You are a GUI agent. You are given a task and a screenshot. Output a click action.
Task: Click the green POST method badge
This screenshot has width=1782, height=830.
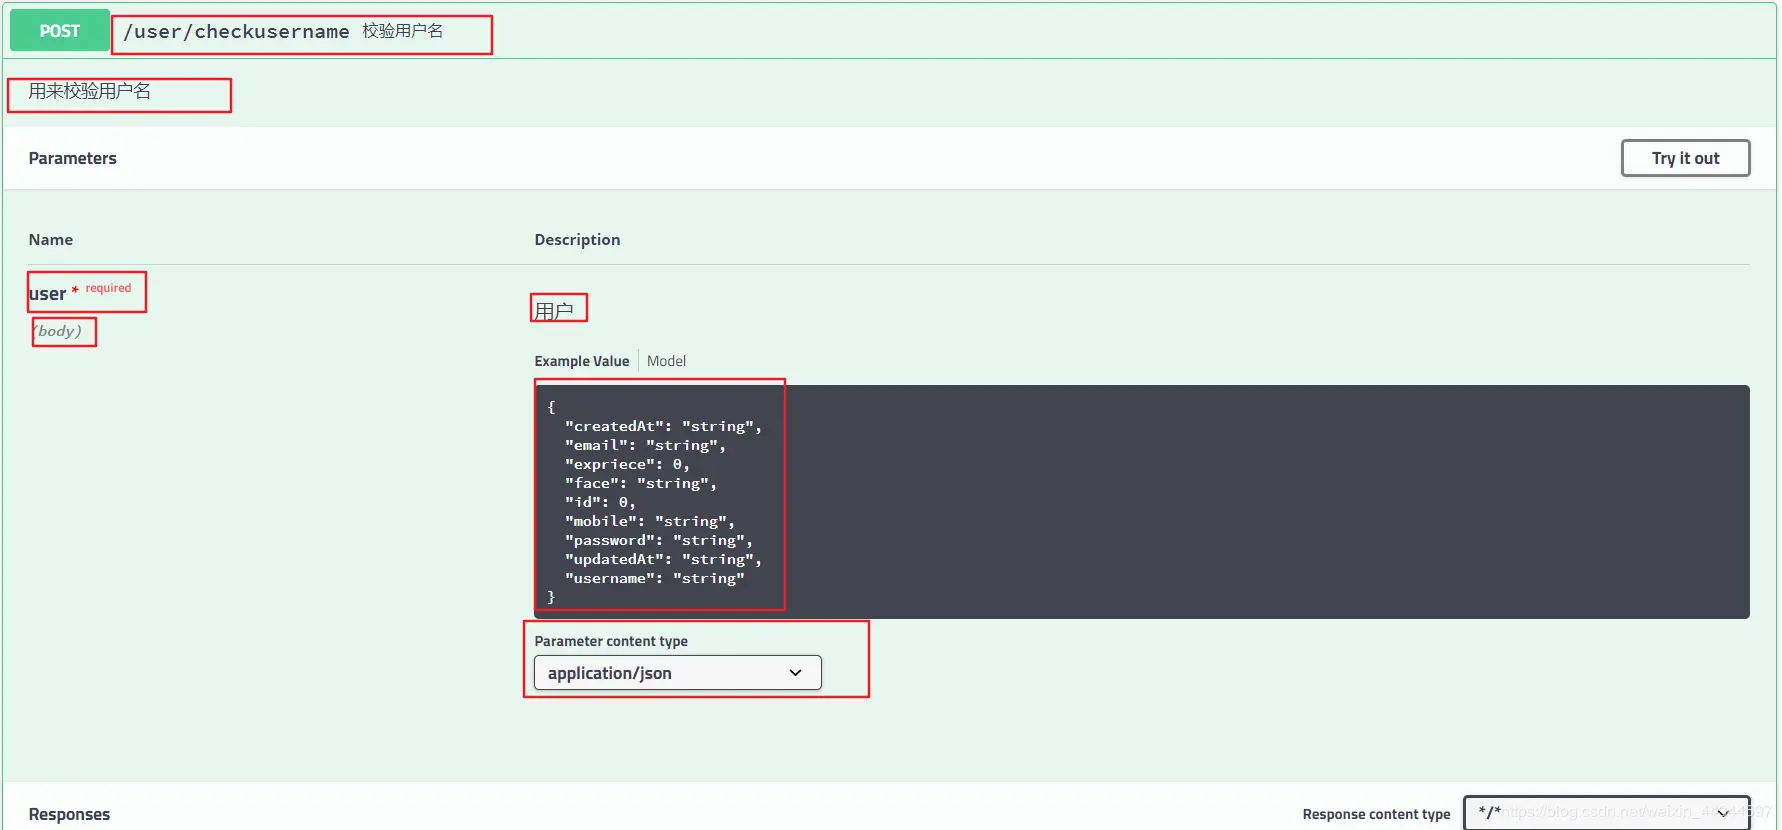pos(59,31)
